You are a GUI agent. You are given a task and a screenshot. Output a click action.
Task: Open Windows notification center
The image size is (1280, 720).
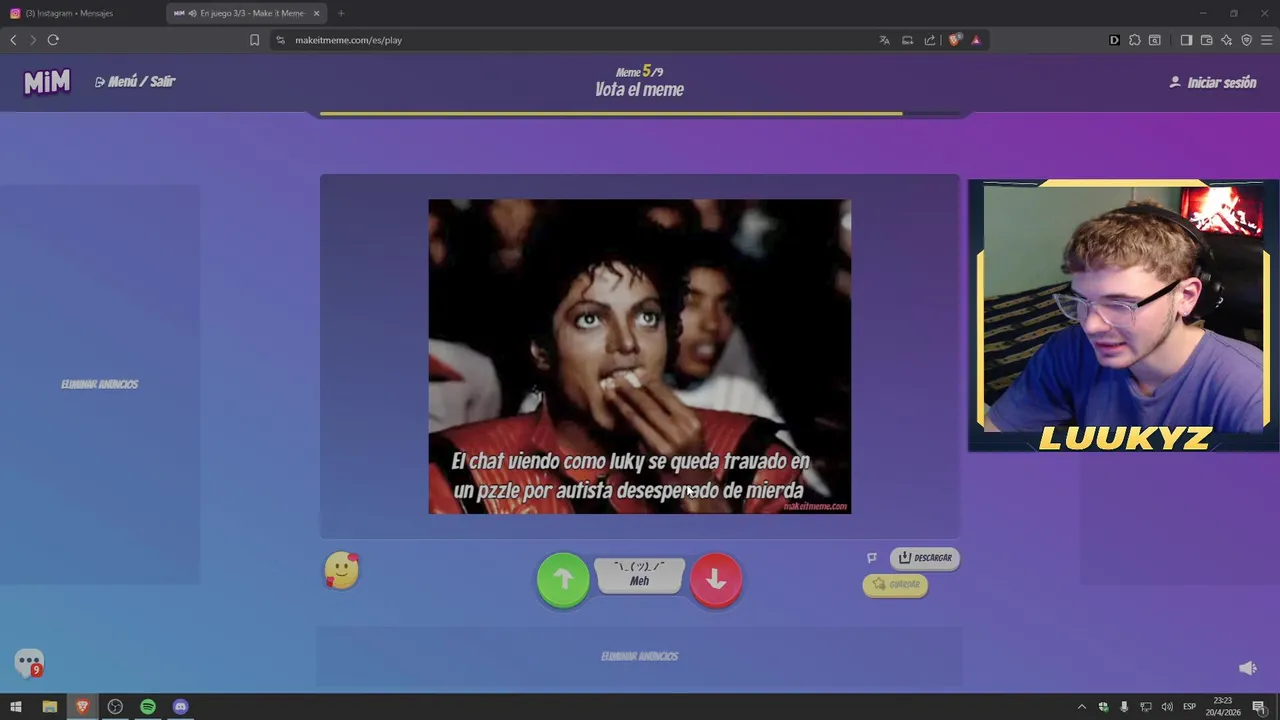click(1259, 707)
